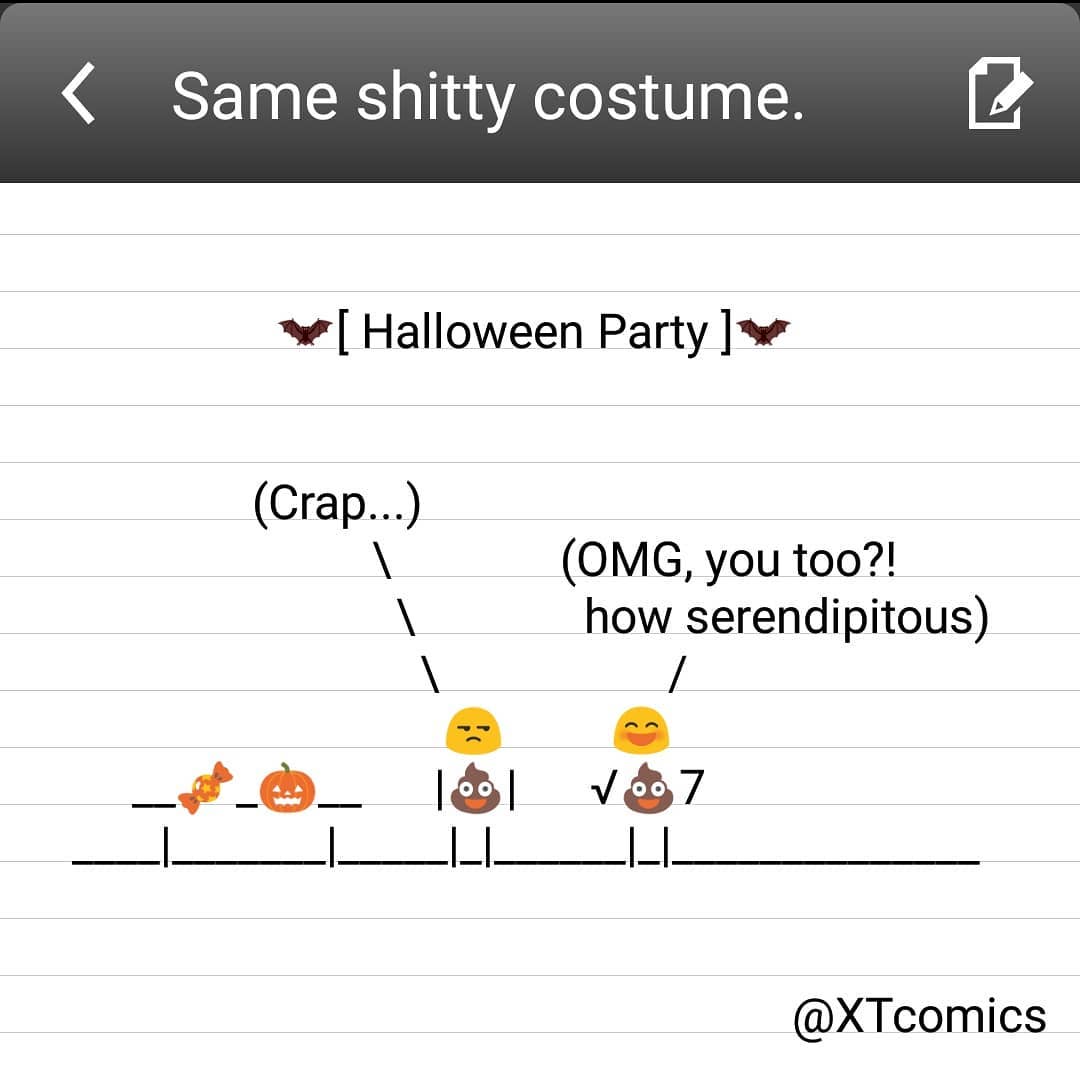1080x1081 pixels.
Task: Tap the jack-o'-lantern pumpkin emoji
Action: pyautogui.click(x=287, y=788)
